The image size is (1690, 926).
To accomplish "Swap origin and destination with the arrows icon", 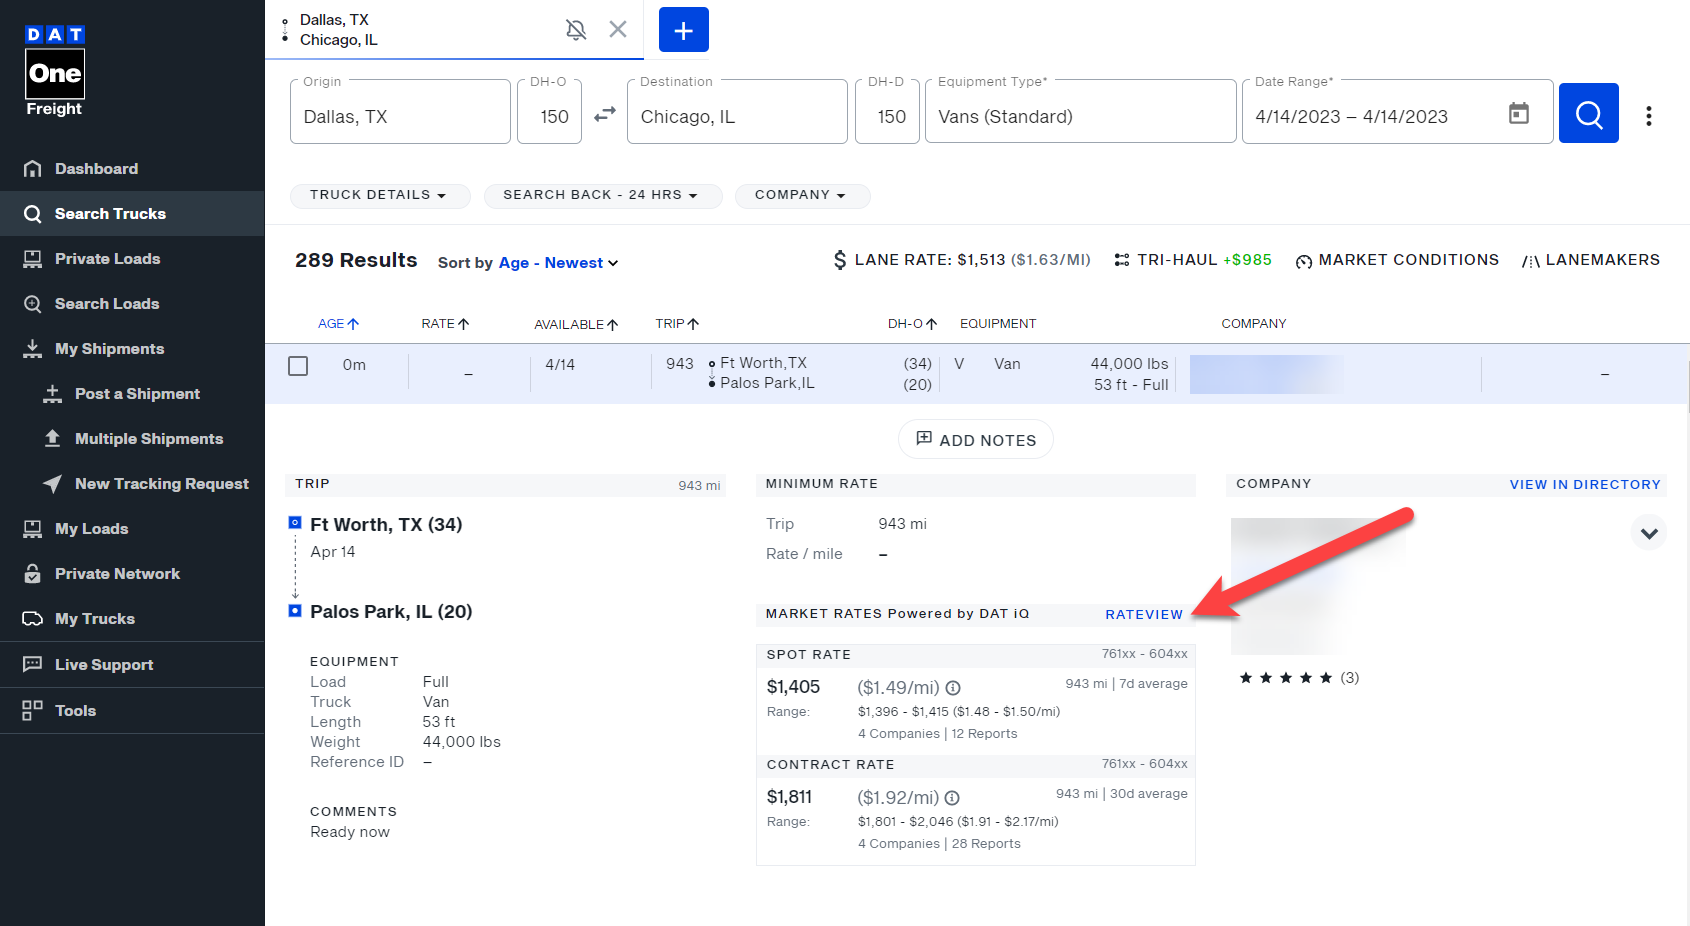I will pyautogui.click(x=605, y=114).
